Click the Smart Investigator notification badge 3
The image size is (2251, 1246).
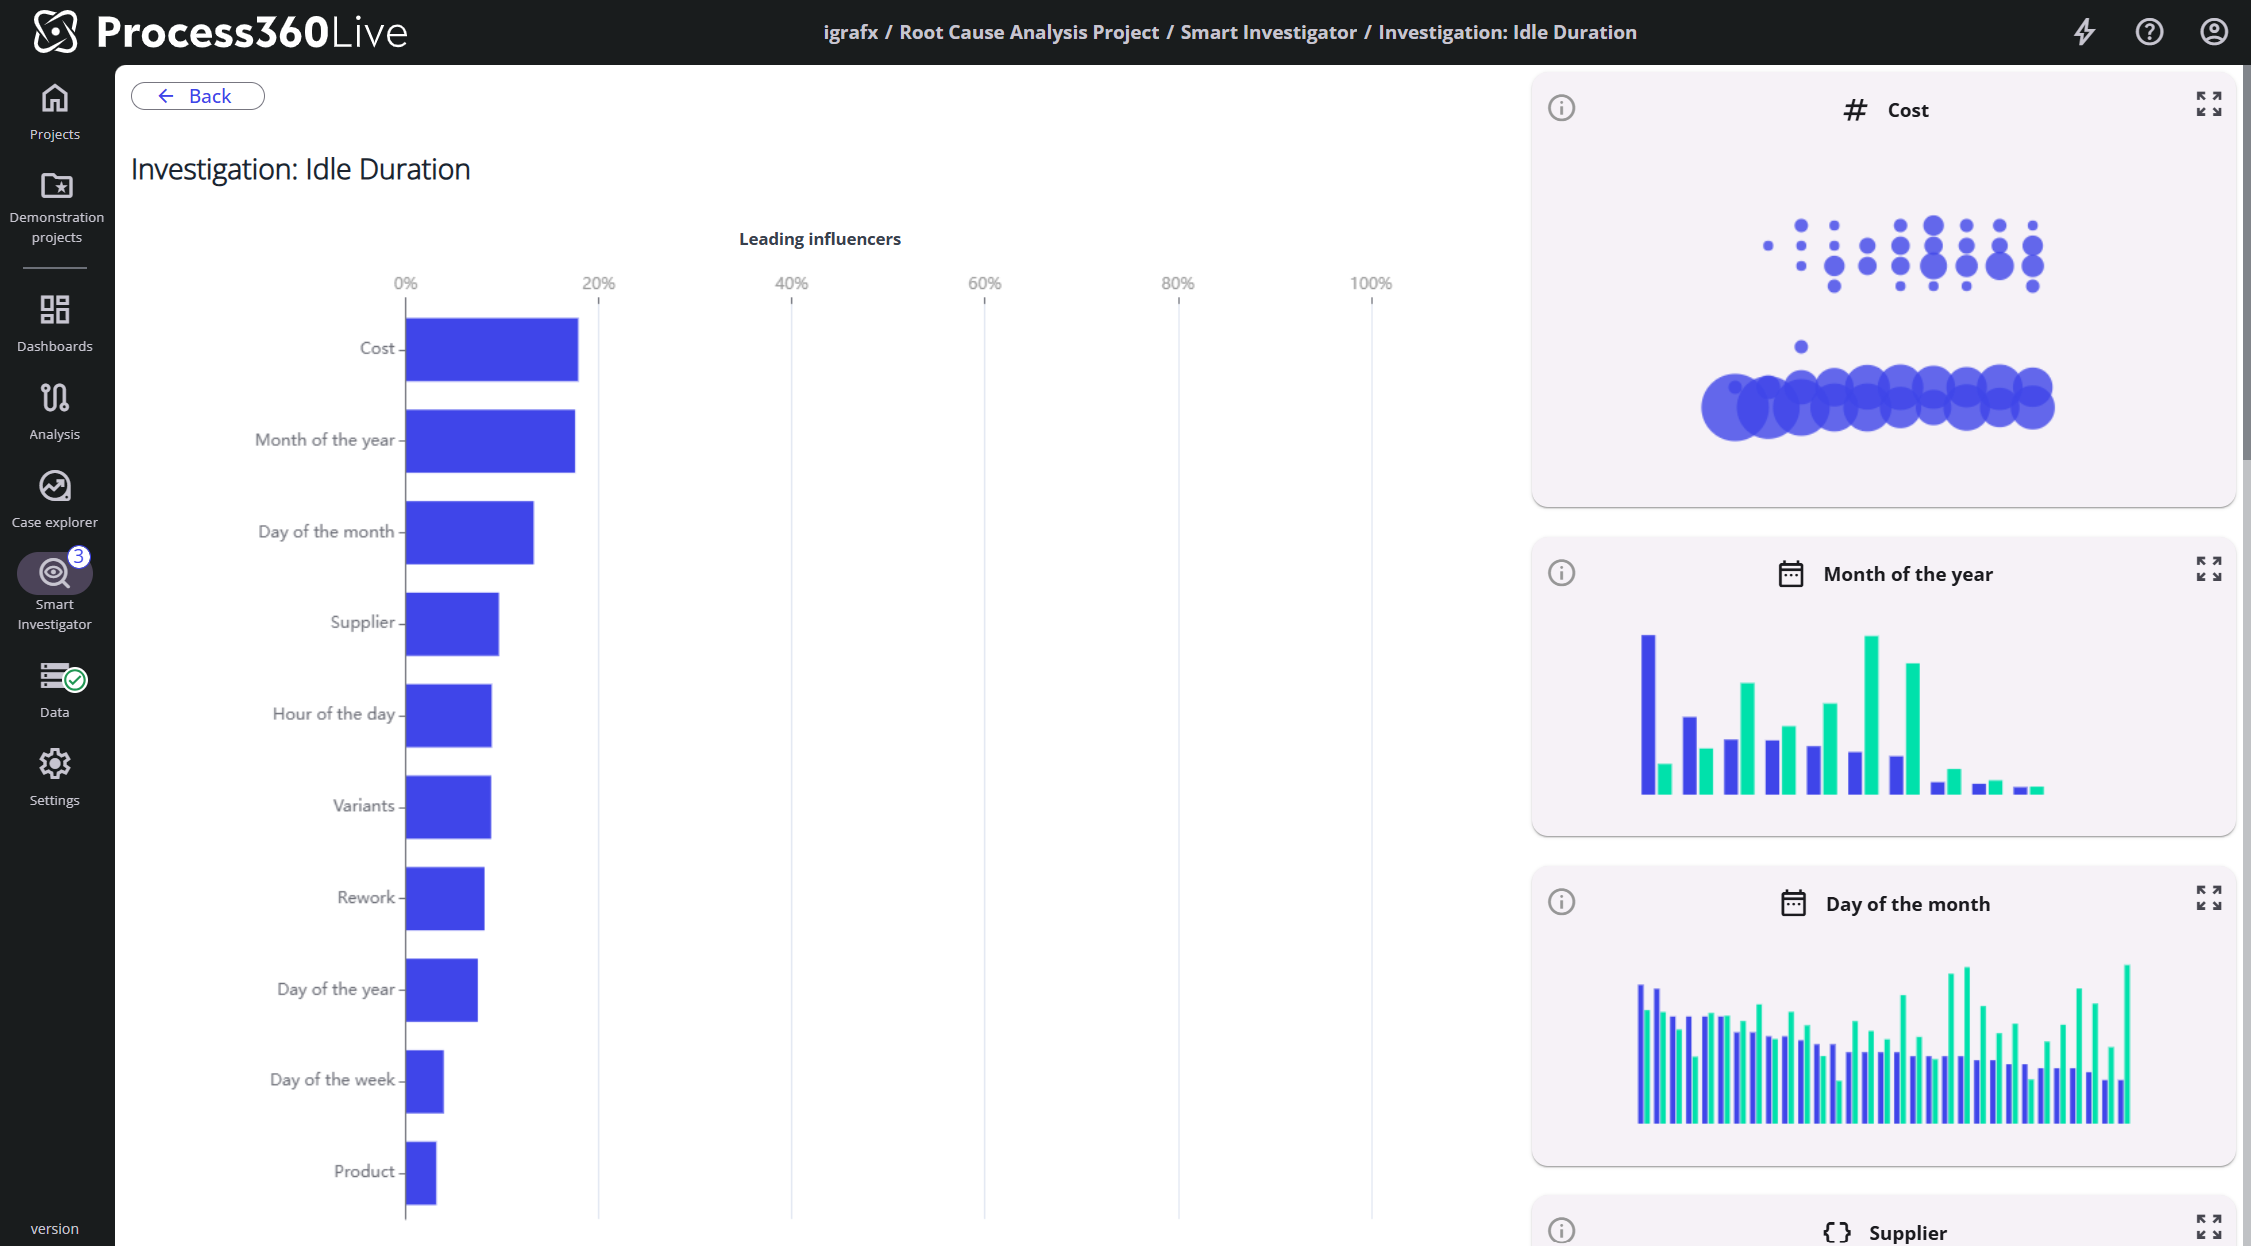click(x=79, y=557)
